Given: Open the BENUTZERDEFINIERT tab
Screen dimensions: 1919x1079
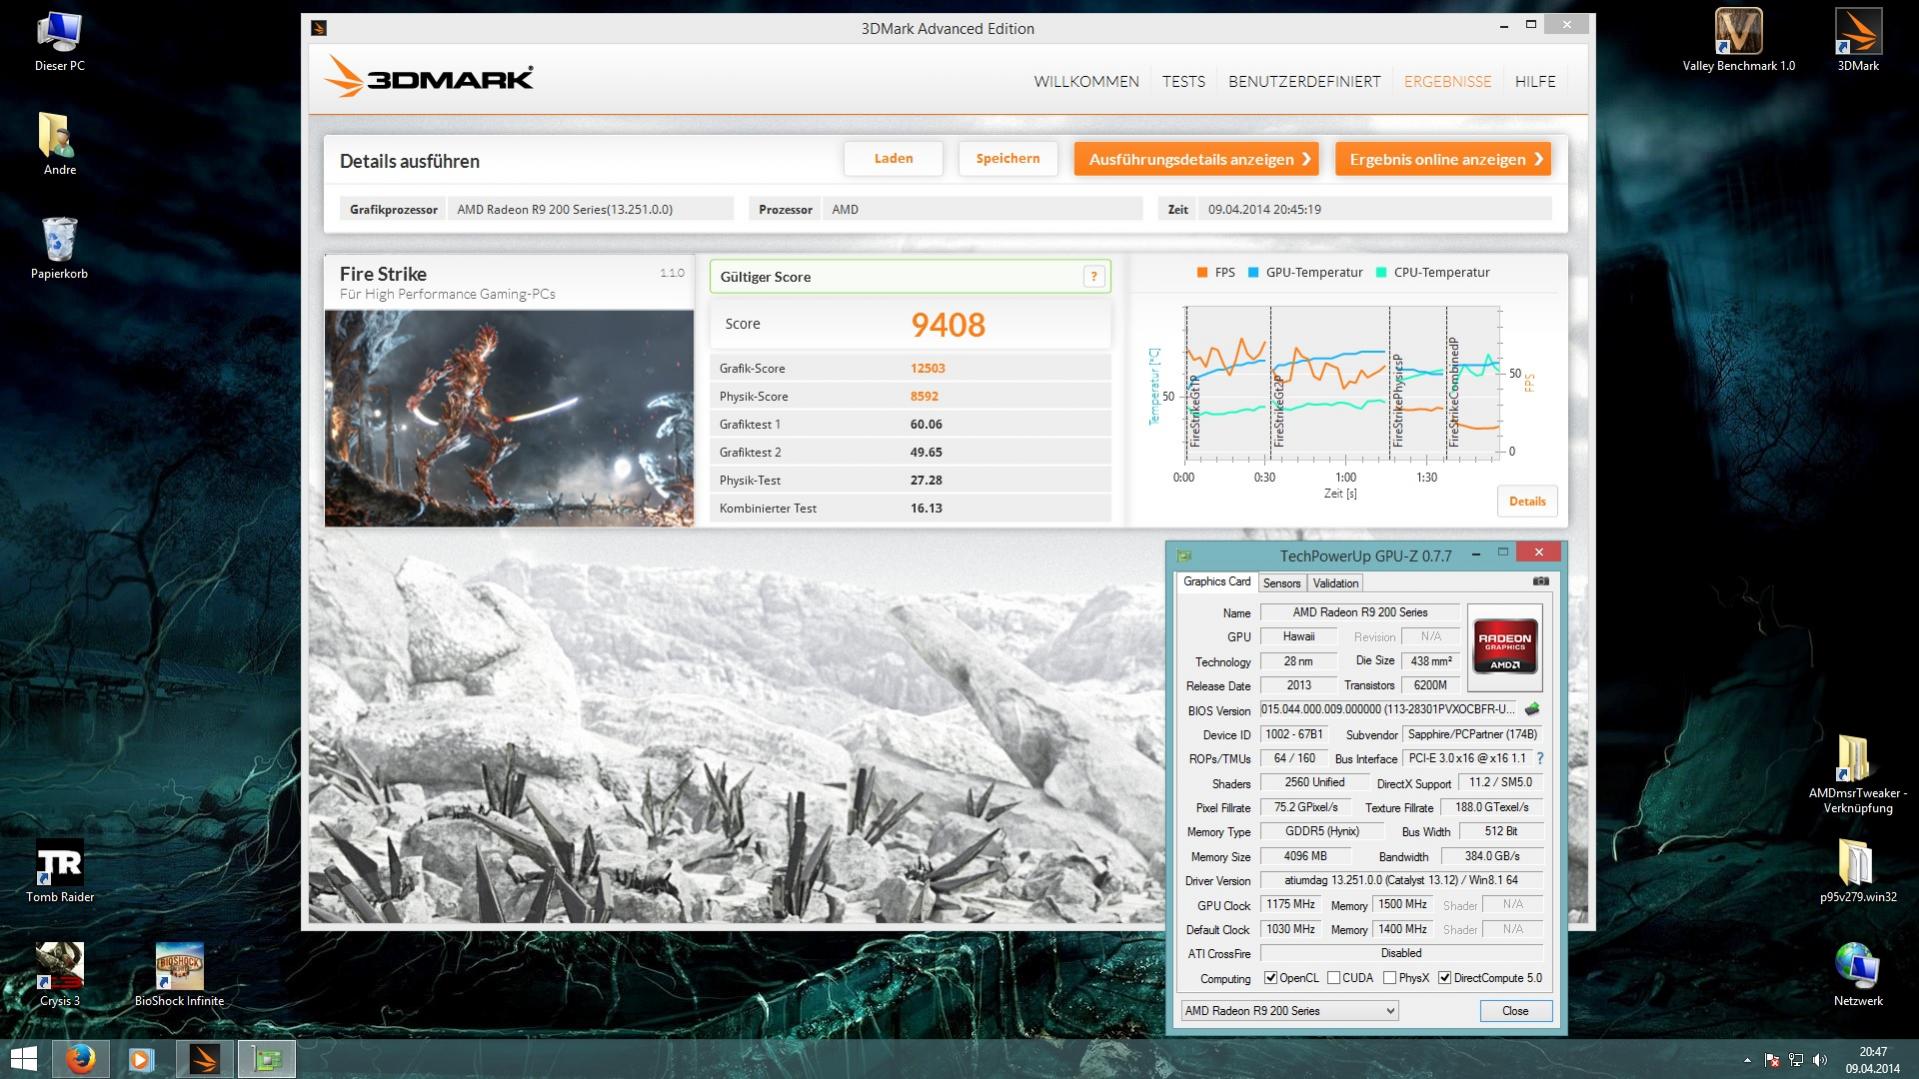Looking at the screenshot, I should click(x=1304, y=82).
